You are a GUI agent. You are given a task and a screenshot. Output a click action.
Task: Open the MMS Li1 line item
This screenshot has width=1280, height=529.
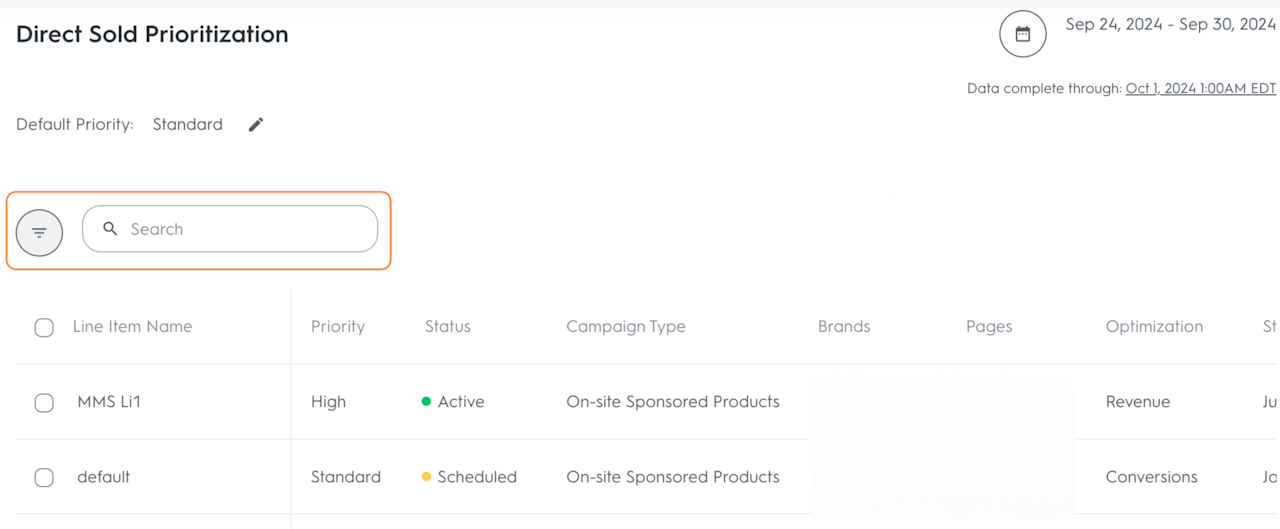coord(109,402)
